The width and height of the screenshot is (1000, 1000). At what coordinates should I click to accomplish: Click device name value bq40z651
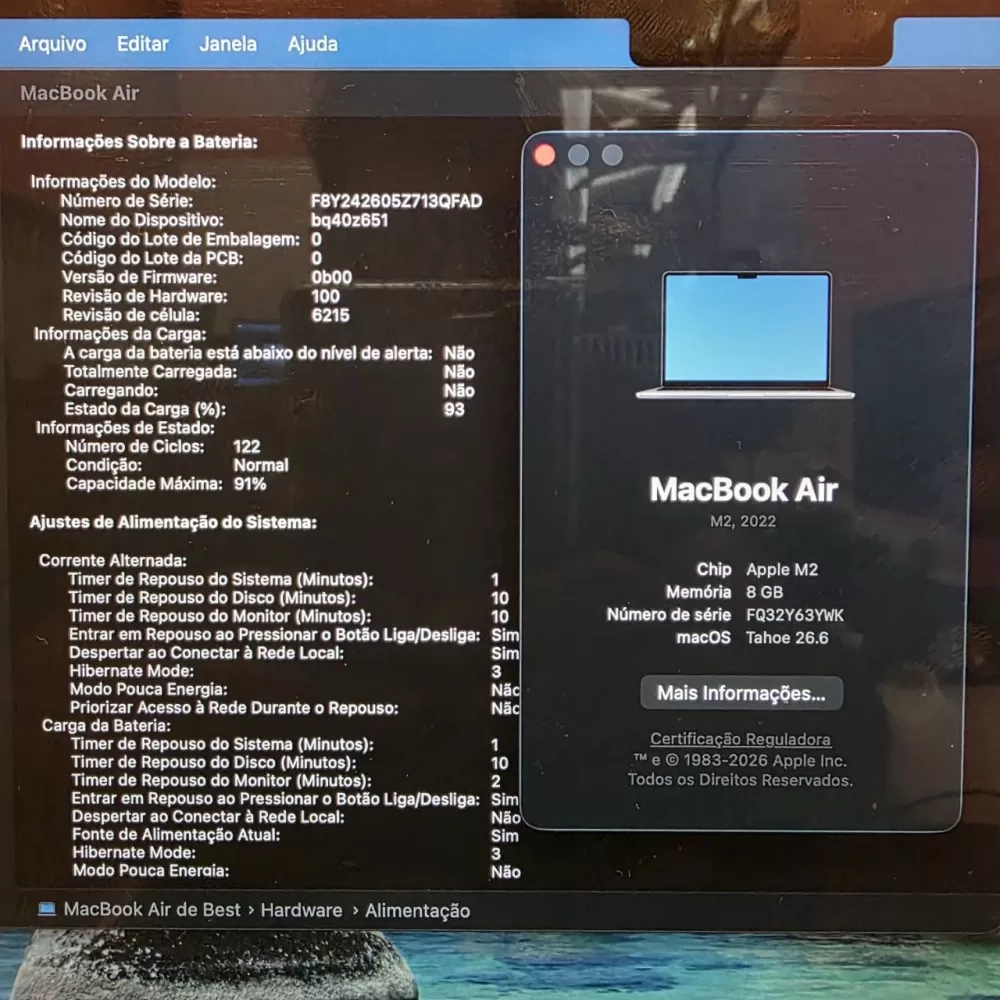point(349,221)
